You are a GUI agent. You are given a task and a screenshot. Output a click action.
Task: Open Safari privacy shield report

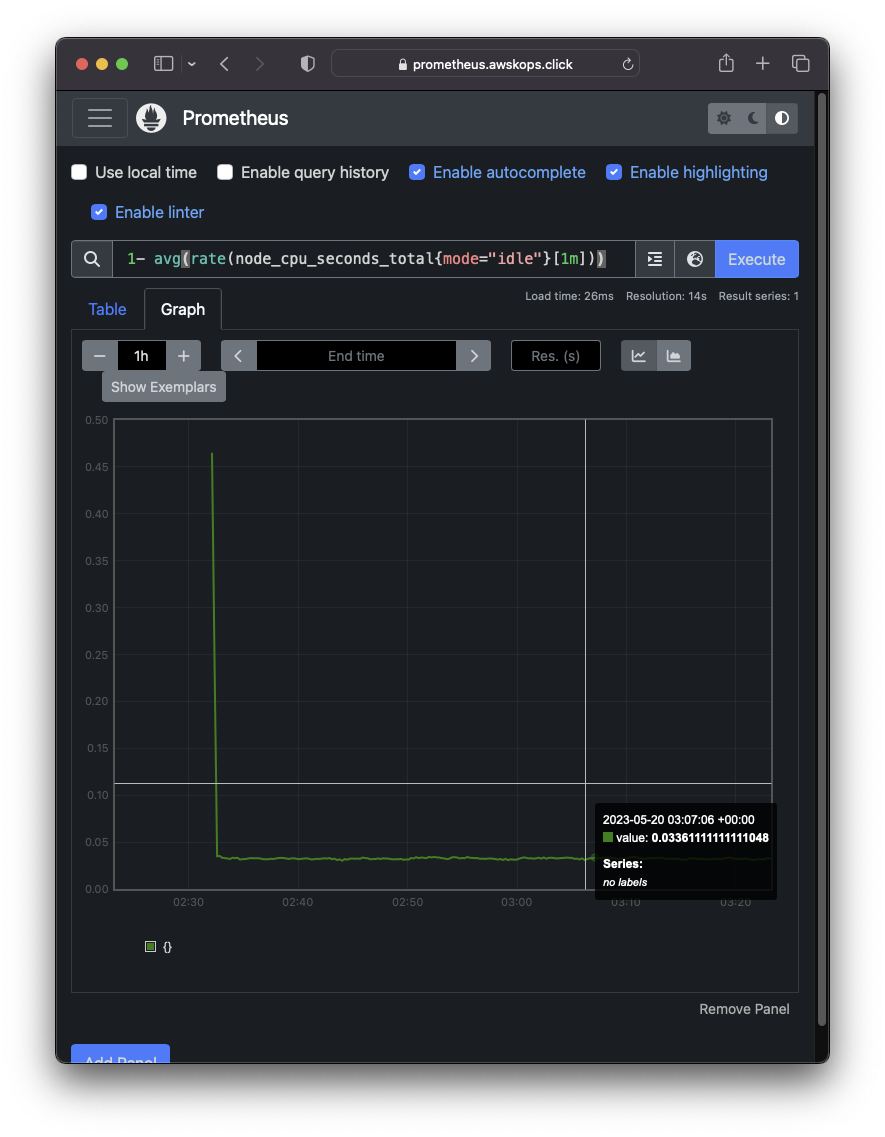coord(308,64)
